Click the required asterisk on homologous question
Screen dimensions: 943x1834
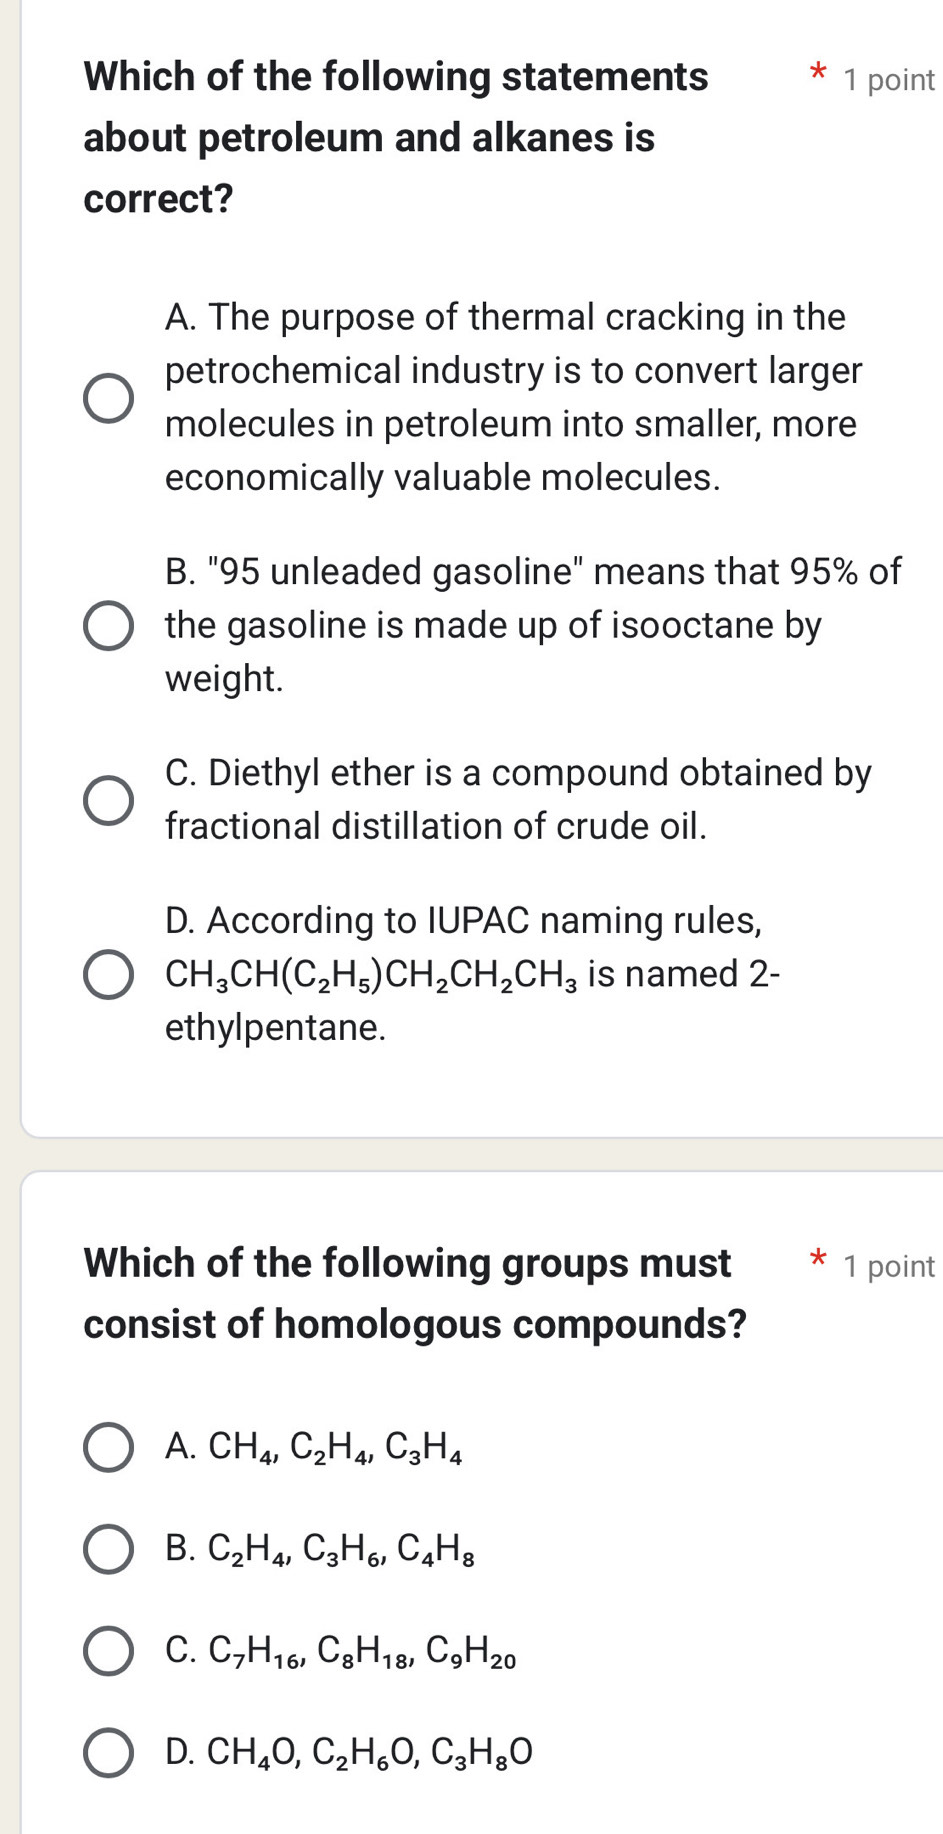[x=818, y=1260]
